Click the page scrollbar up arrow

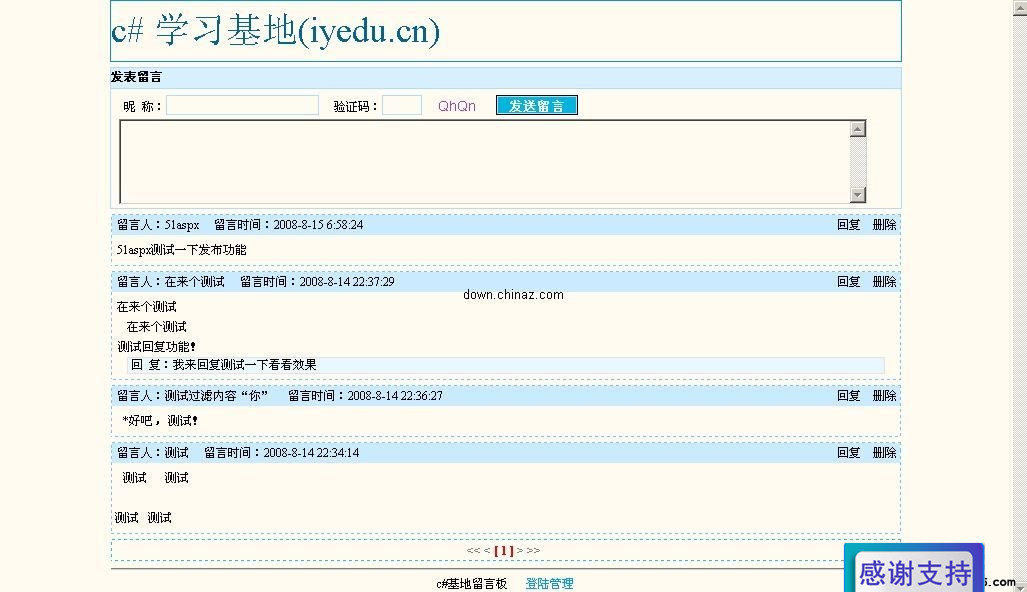pos(1020,7)
